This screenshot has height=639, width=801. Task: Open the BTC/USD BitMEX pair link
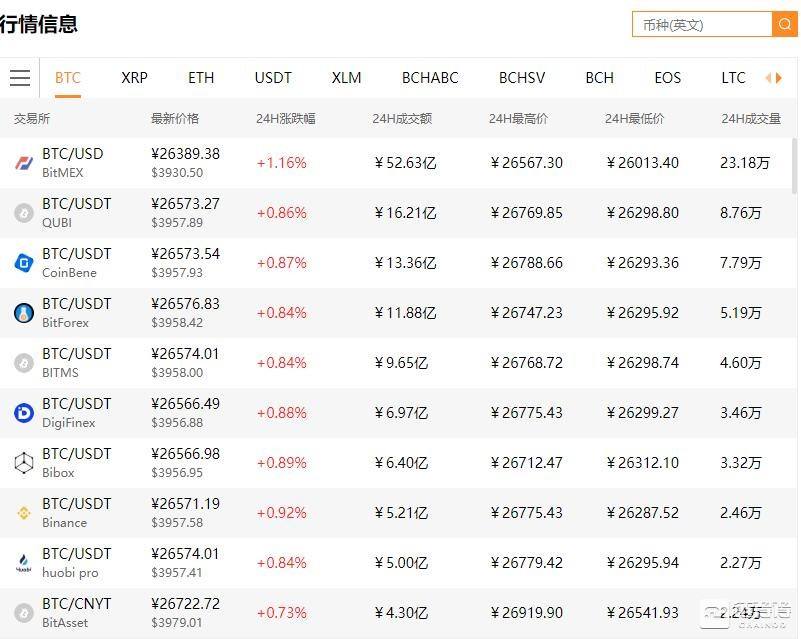(72, 154)
